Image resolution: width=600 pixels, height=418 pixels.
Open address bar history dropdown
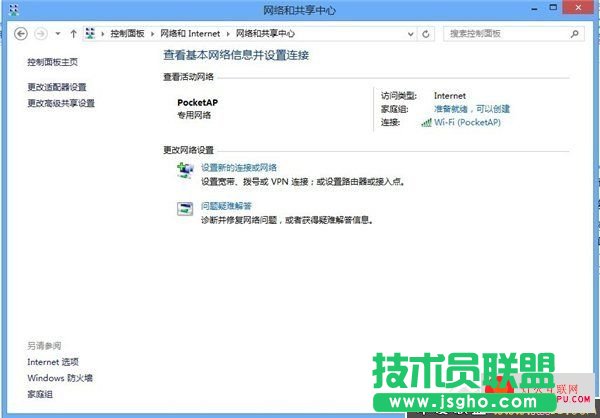[411, 34]
